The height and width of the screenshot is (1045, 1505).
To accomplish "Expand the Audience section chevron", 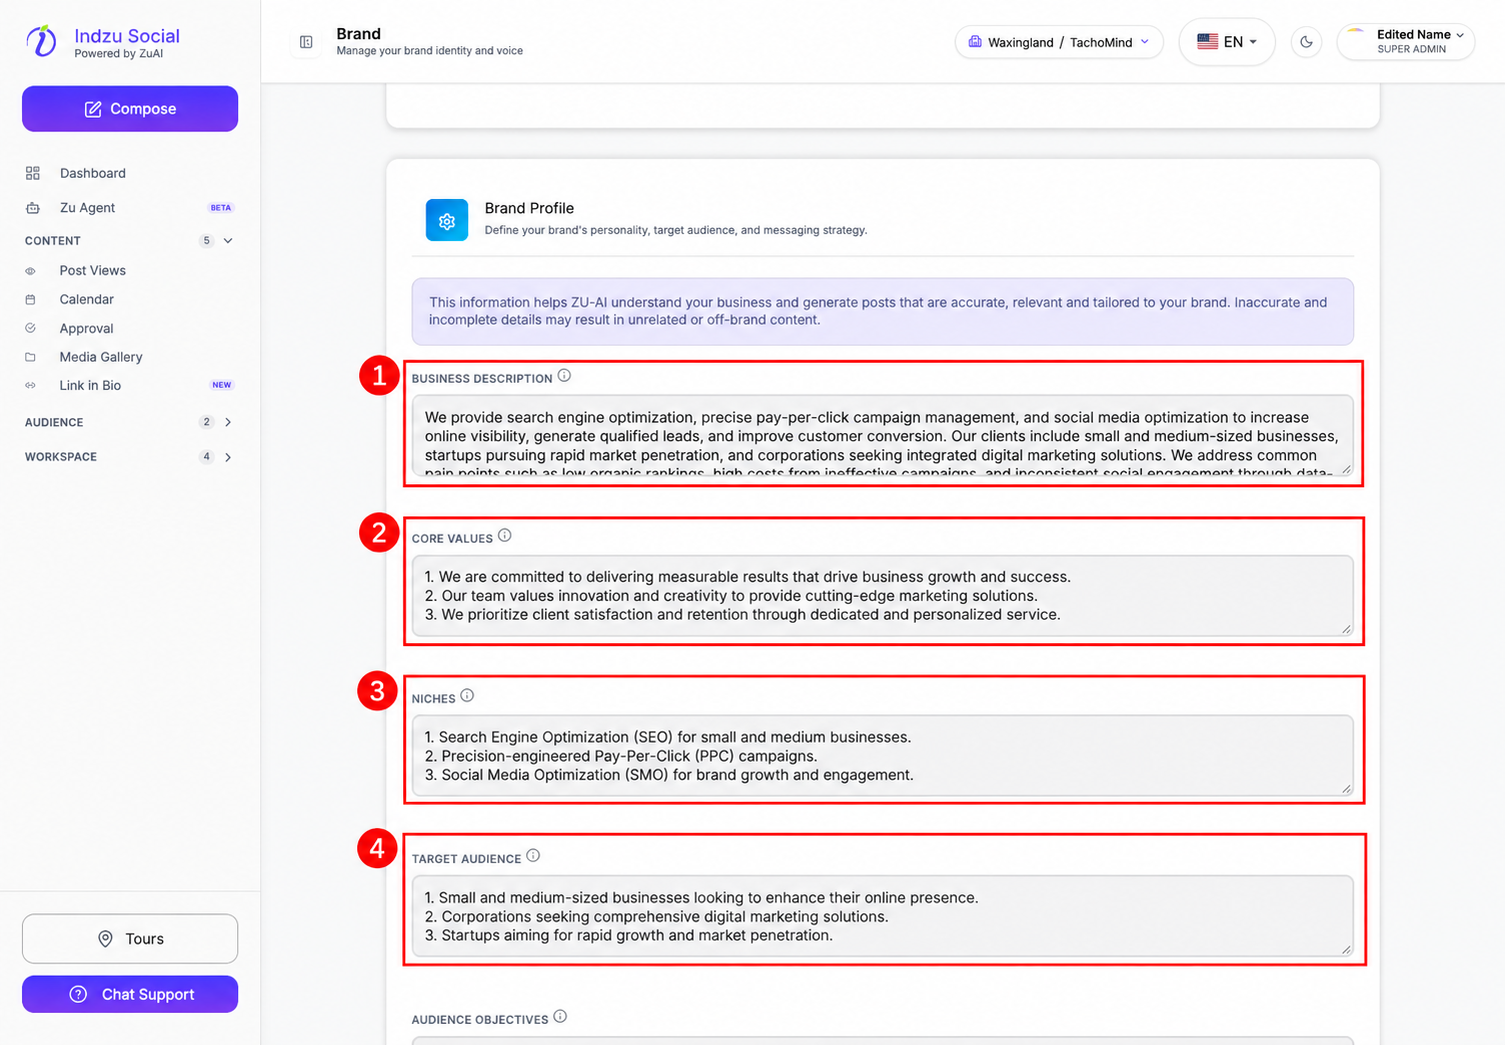I will coord(228,422).
